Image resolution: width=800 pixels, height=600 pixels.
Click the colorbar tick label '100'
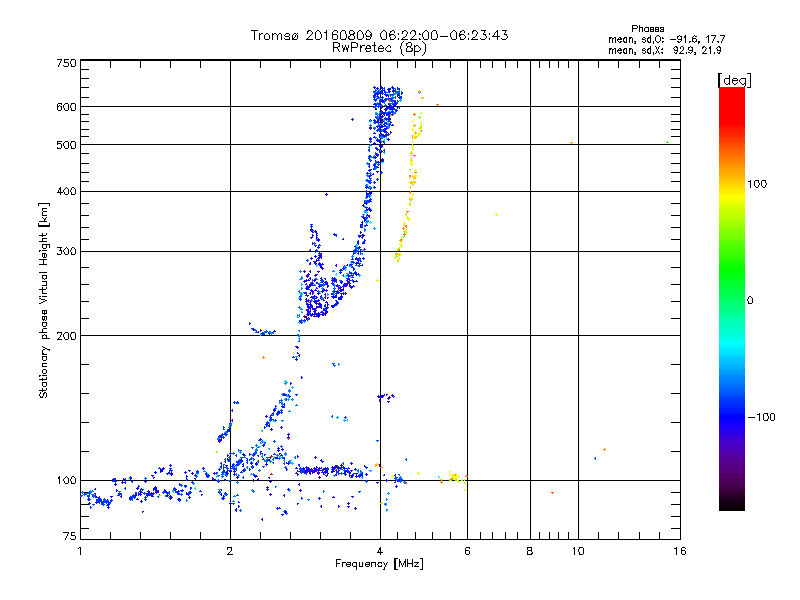(x=757, y=184)
